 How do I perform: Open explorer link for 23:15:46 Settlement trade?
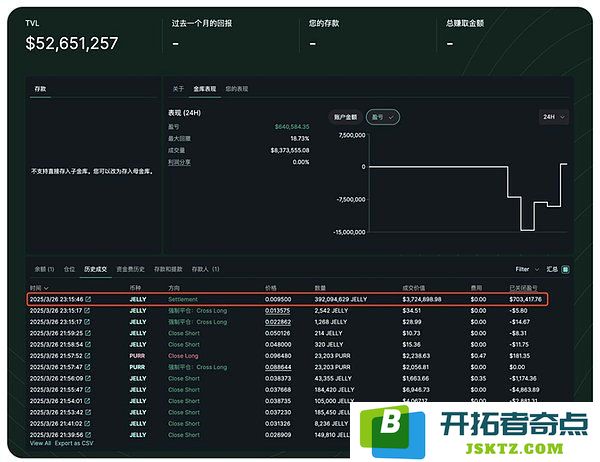88,299
